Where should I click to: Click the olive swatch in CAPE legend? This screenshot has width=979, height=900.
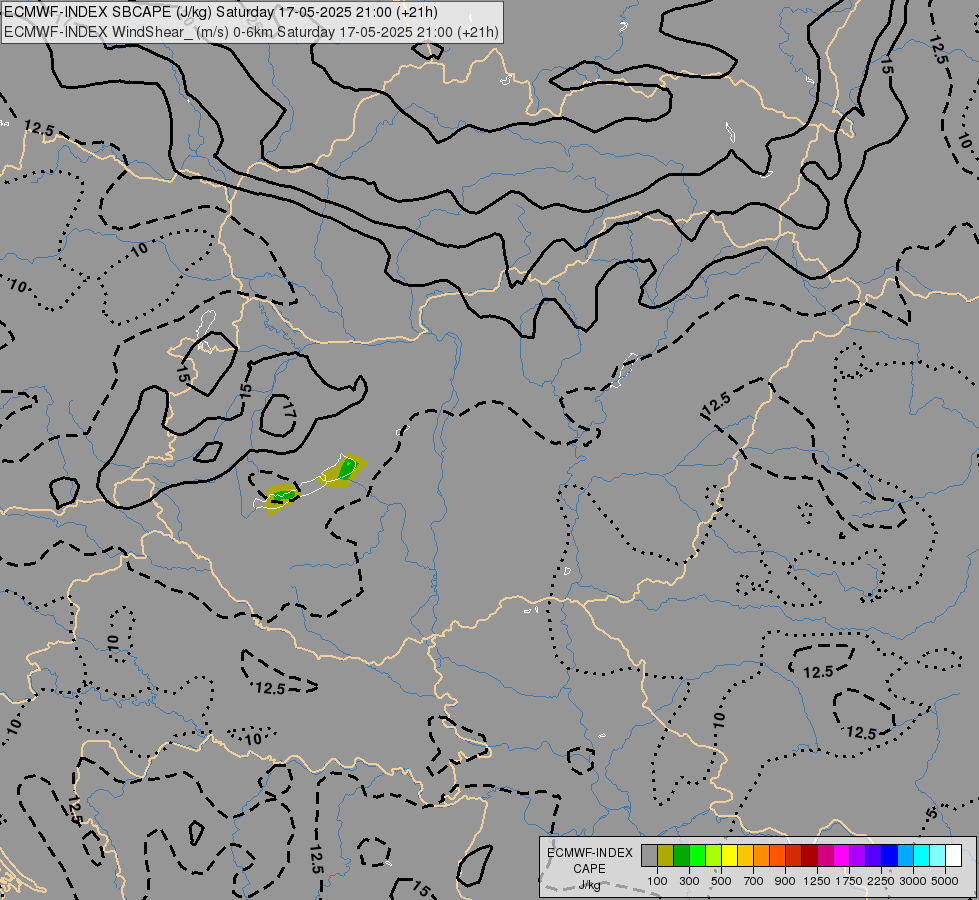[x=666, y=856]
